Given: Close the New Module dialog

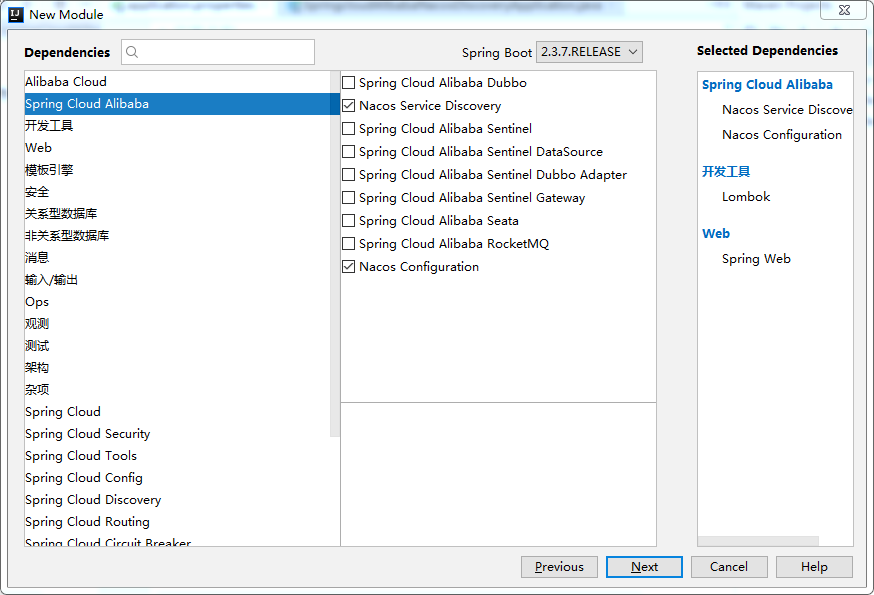Looking at the screenshot, I should [844, 11].
